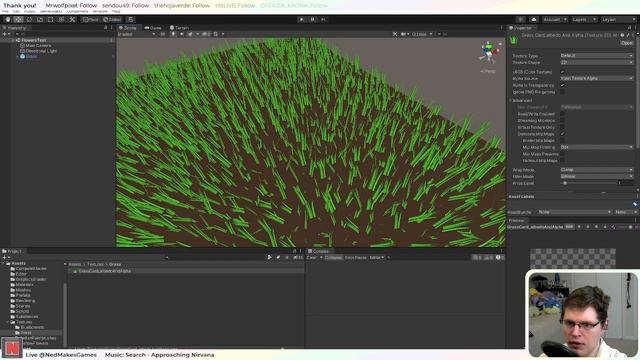Toggle 2D scene view mode
Image resolution: width=640 pixels, height=360 pixels.
[x=162, y=34]
